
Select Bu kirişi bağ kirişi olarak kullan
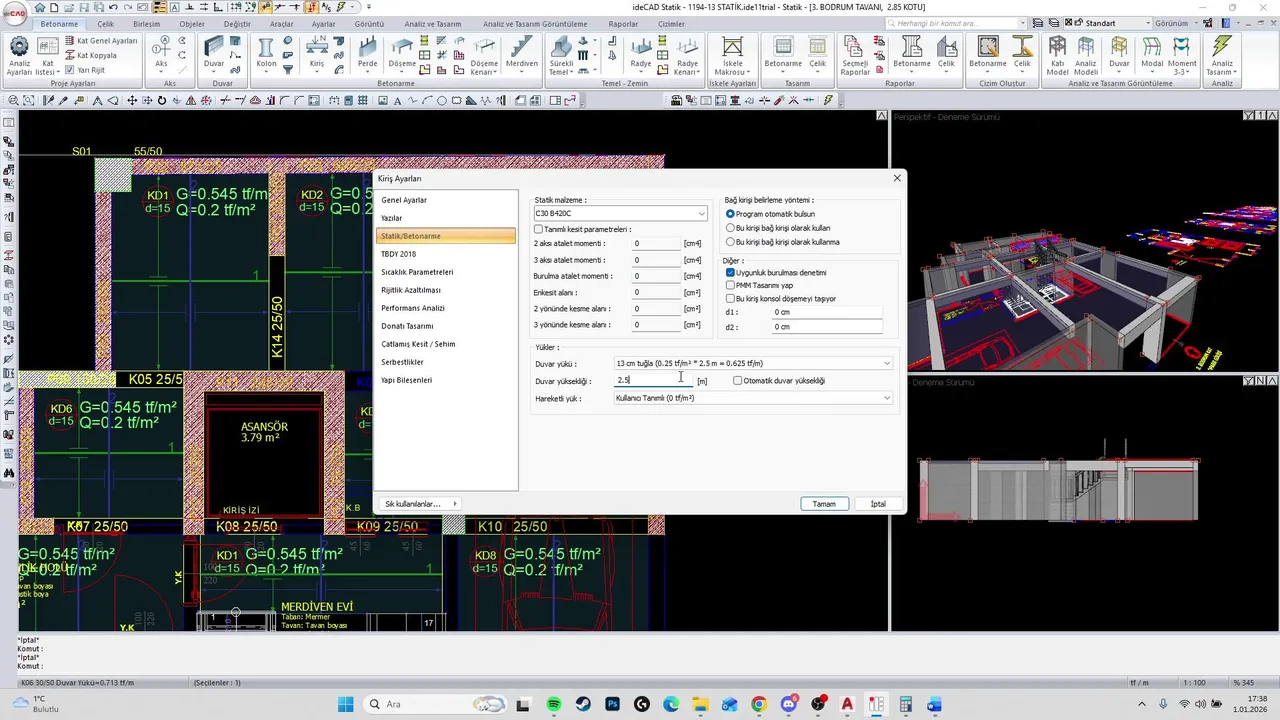click(x=730, y=228)
